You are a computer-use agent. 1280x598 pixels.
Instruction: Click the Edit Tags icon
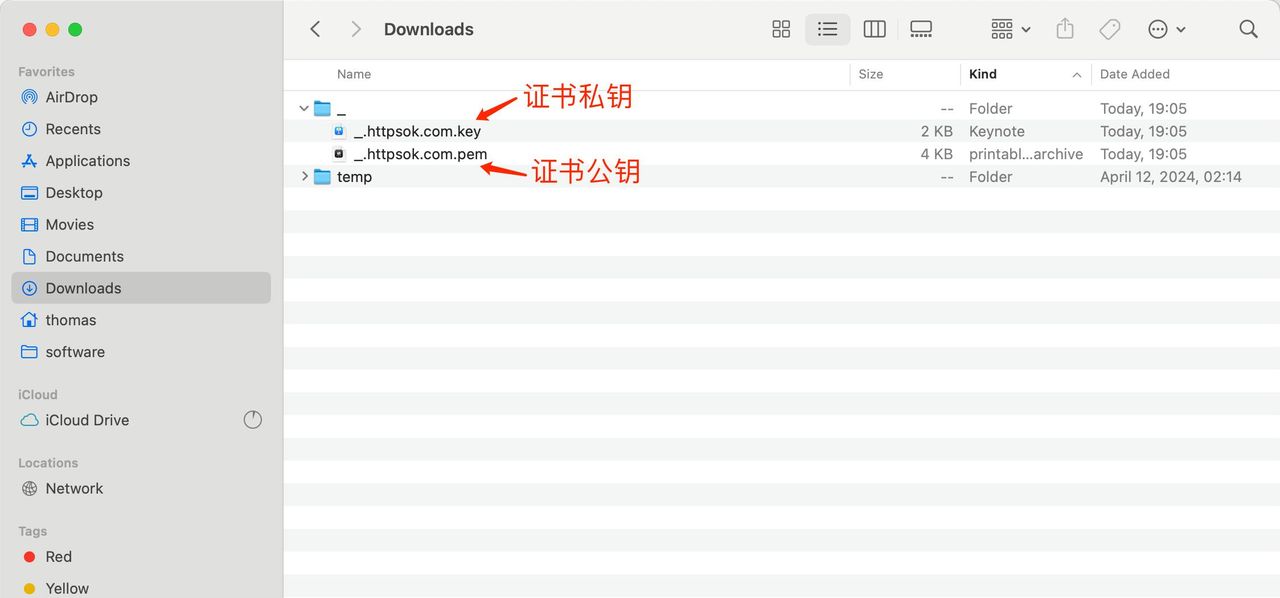click(1110, 29)
